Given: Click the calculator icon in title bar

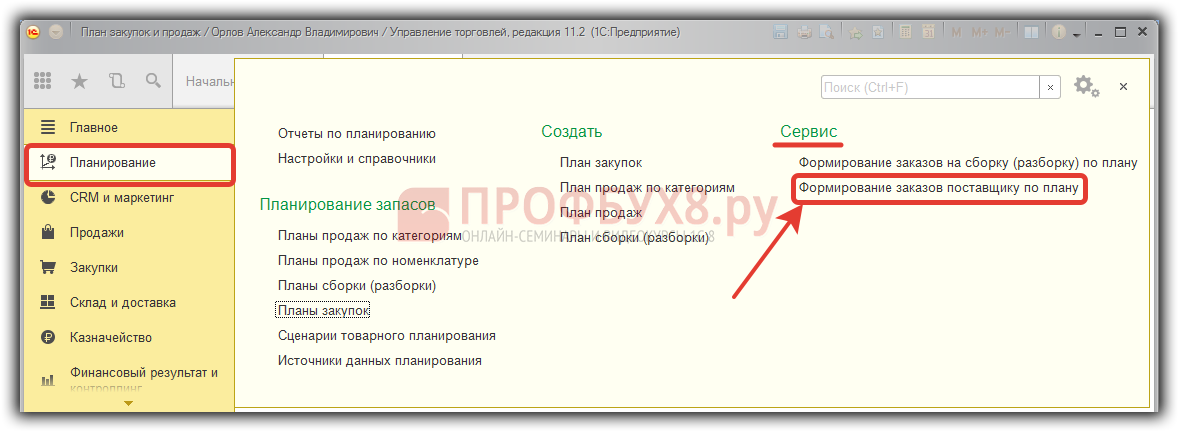Looking at the screenshot, I should click(905, 33).
